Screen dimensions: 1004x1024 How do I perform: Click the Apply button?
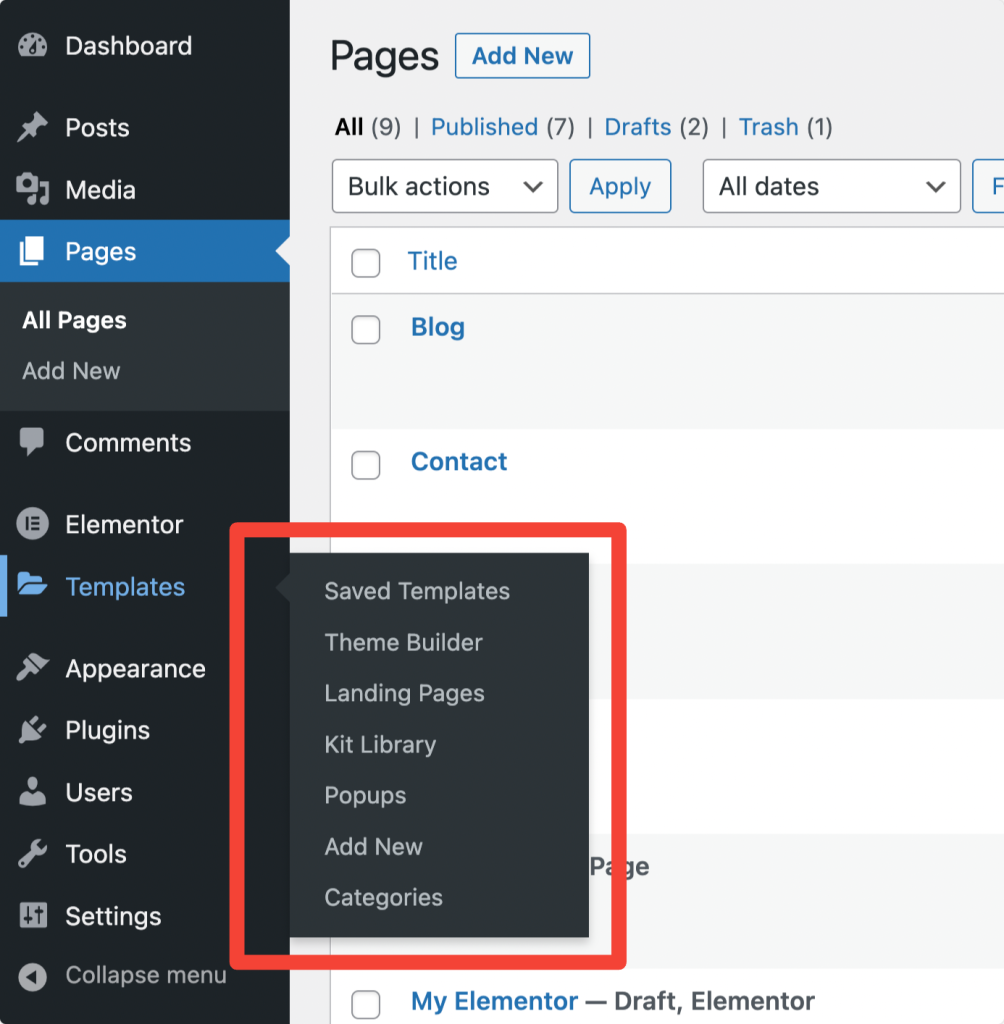coord(620,186)
